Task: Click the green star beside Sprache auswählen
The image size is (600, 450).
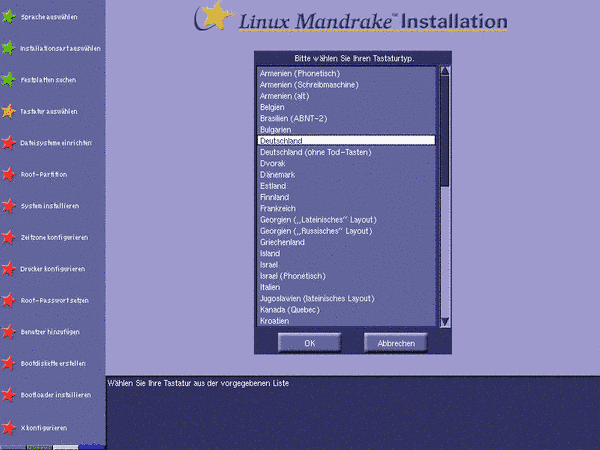Action: 8,17
